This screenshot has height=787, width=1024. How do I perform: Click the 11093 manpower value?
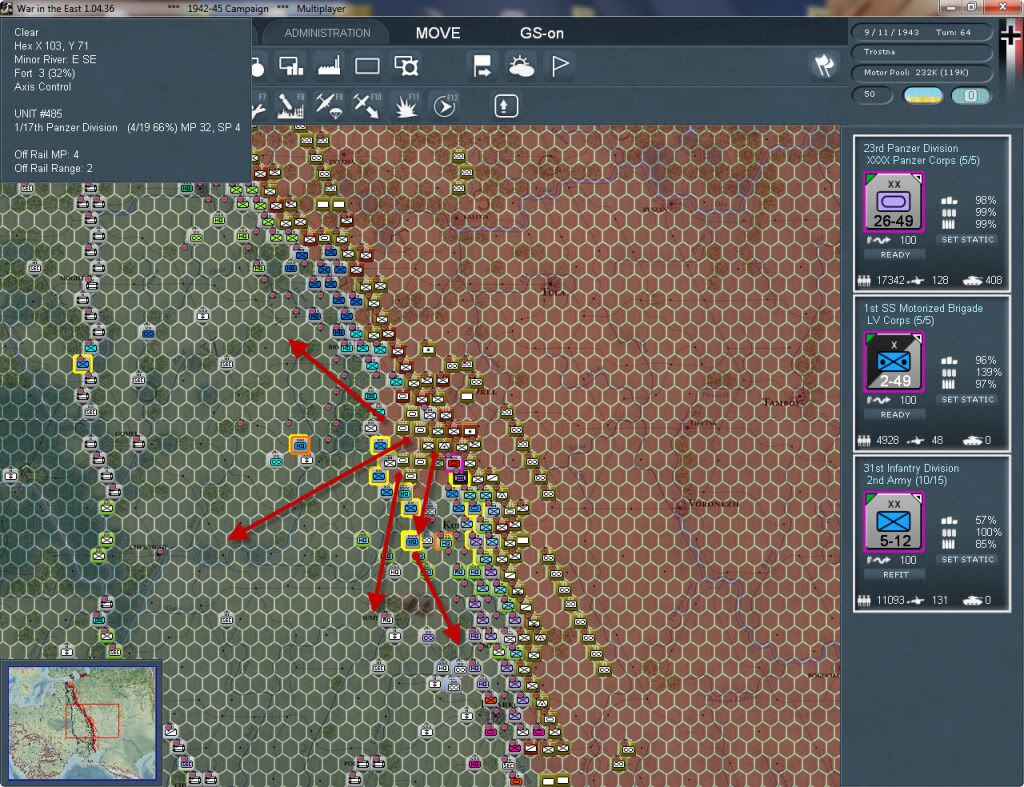coord(890,601)
